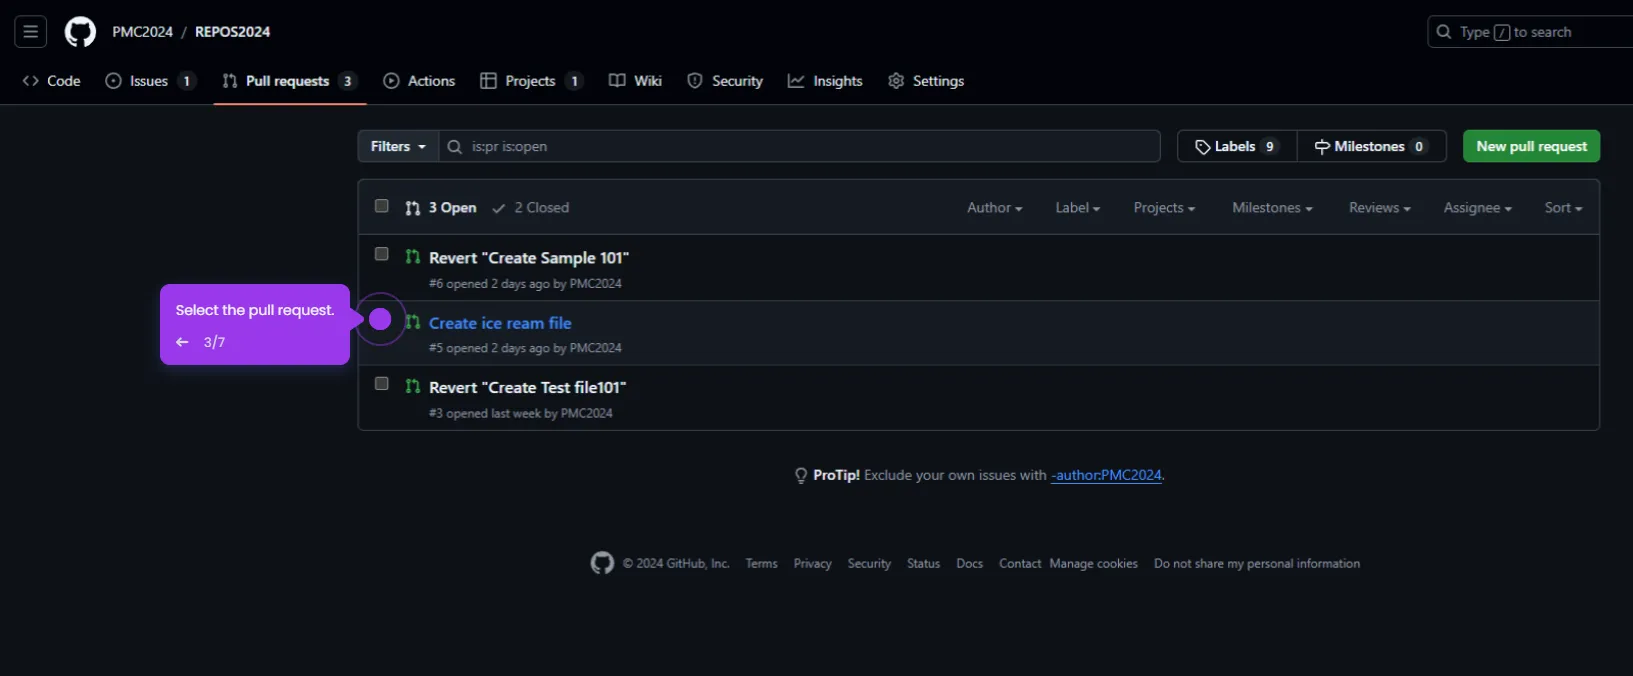Check the box for Revert "Create Test file101"
Screen dimensions: 1633x676
click(x=381, y=384)
